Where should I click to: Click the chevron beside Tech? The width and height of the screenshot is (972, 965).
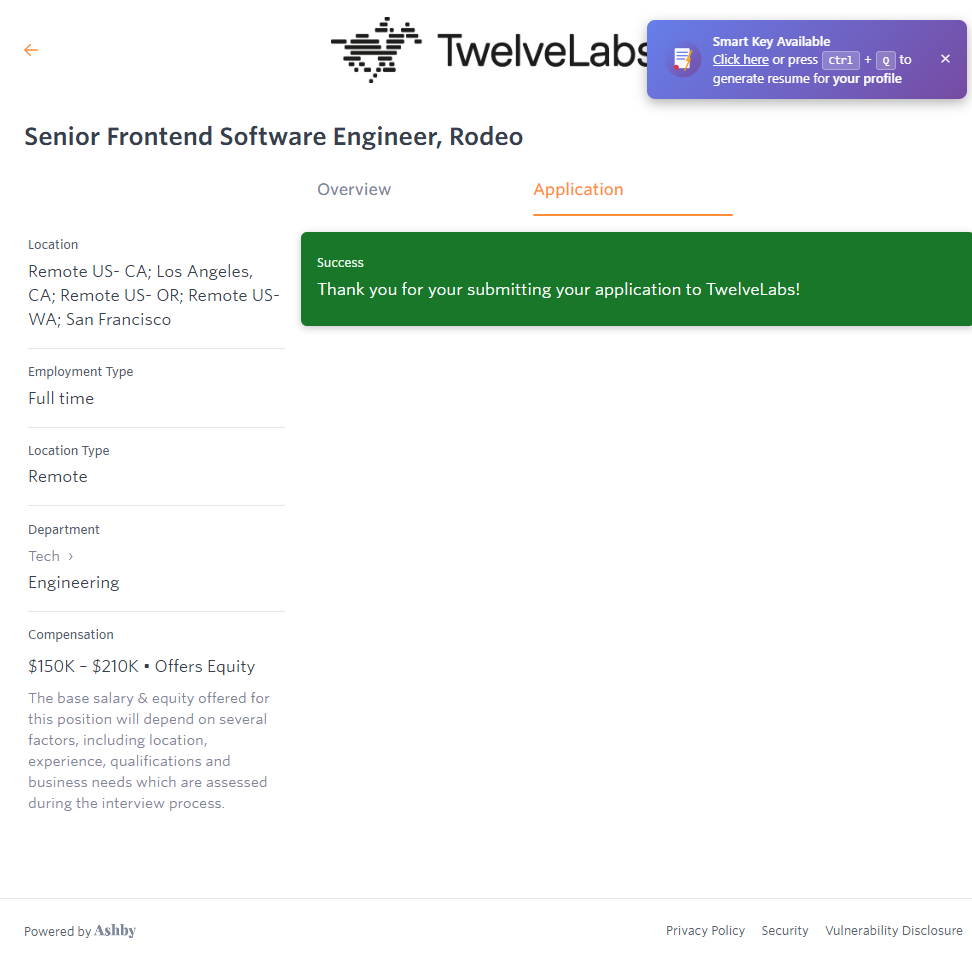(x=70, y=556)
